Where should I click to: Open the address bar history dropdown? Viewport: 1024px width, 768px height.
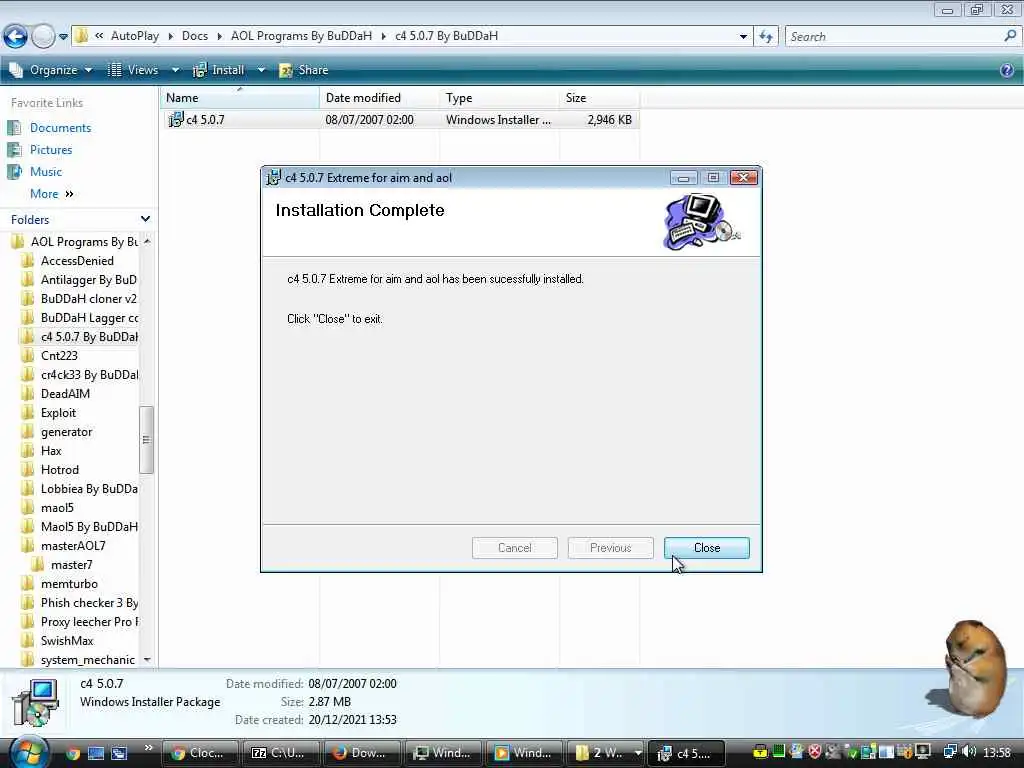743,37
